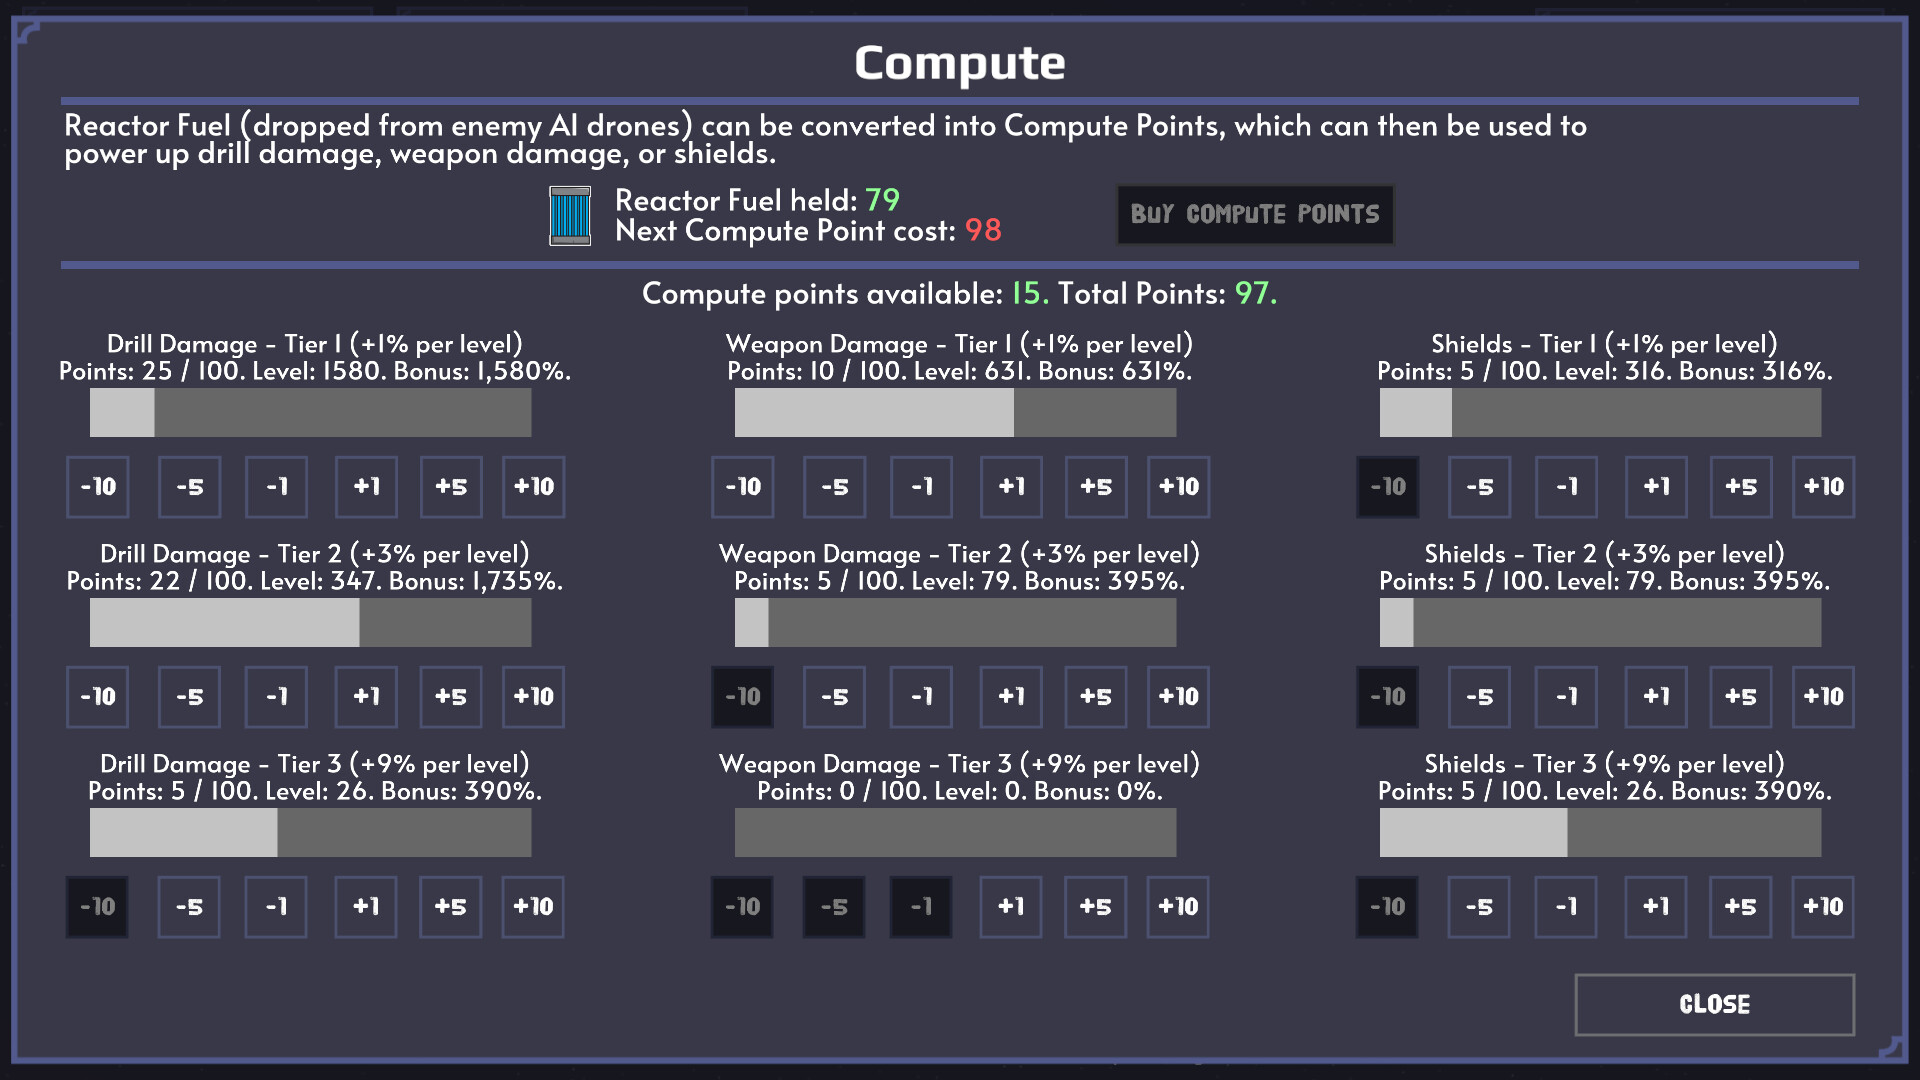1920x1080 pixels.
Task: Remove 5 points from Shields Tier 2
Action: pos(1479,697)
